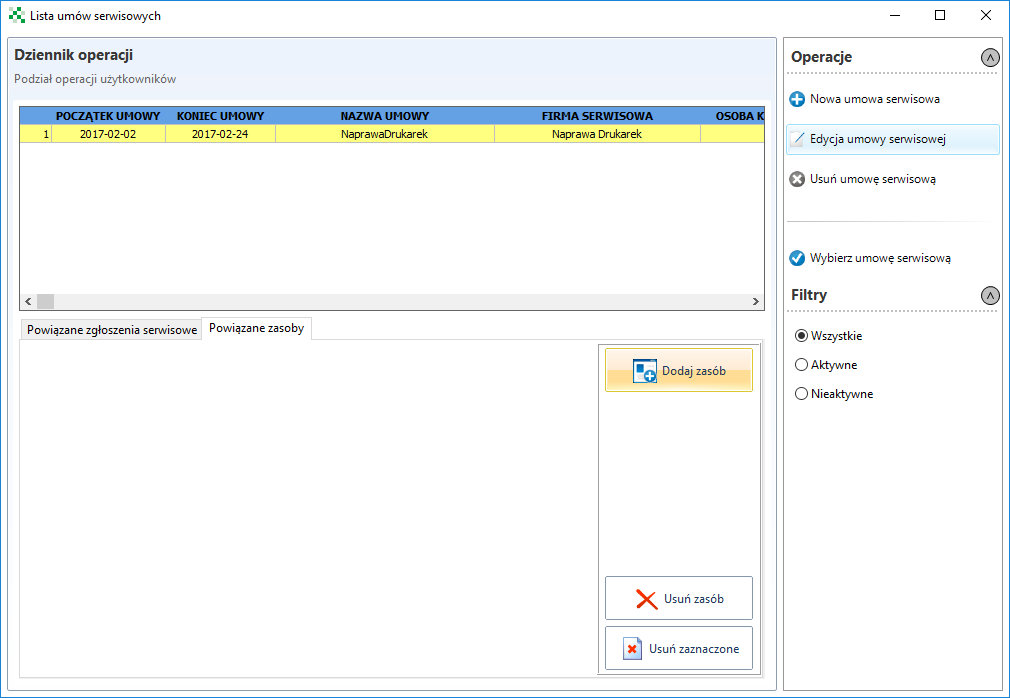The image size is (1010, 698).
Task: Click the pencil icon for Edycja umowy serwisowej
Action: point(797,140)
